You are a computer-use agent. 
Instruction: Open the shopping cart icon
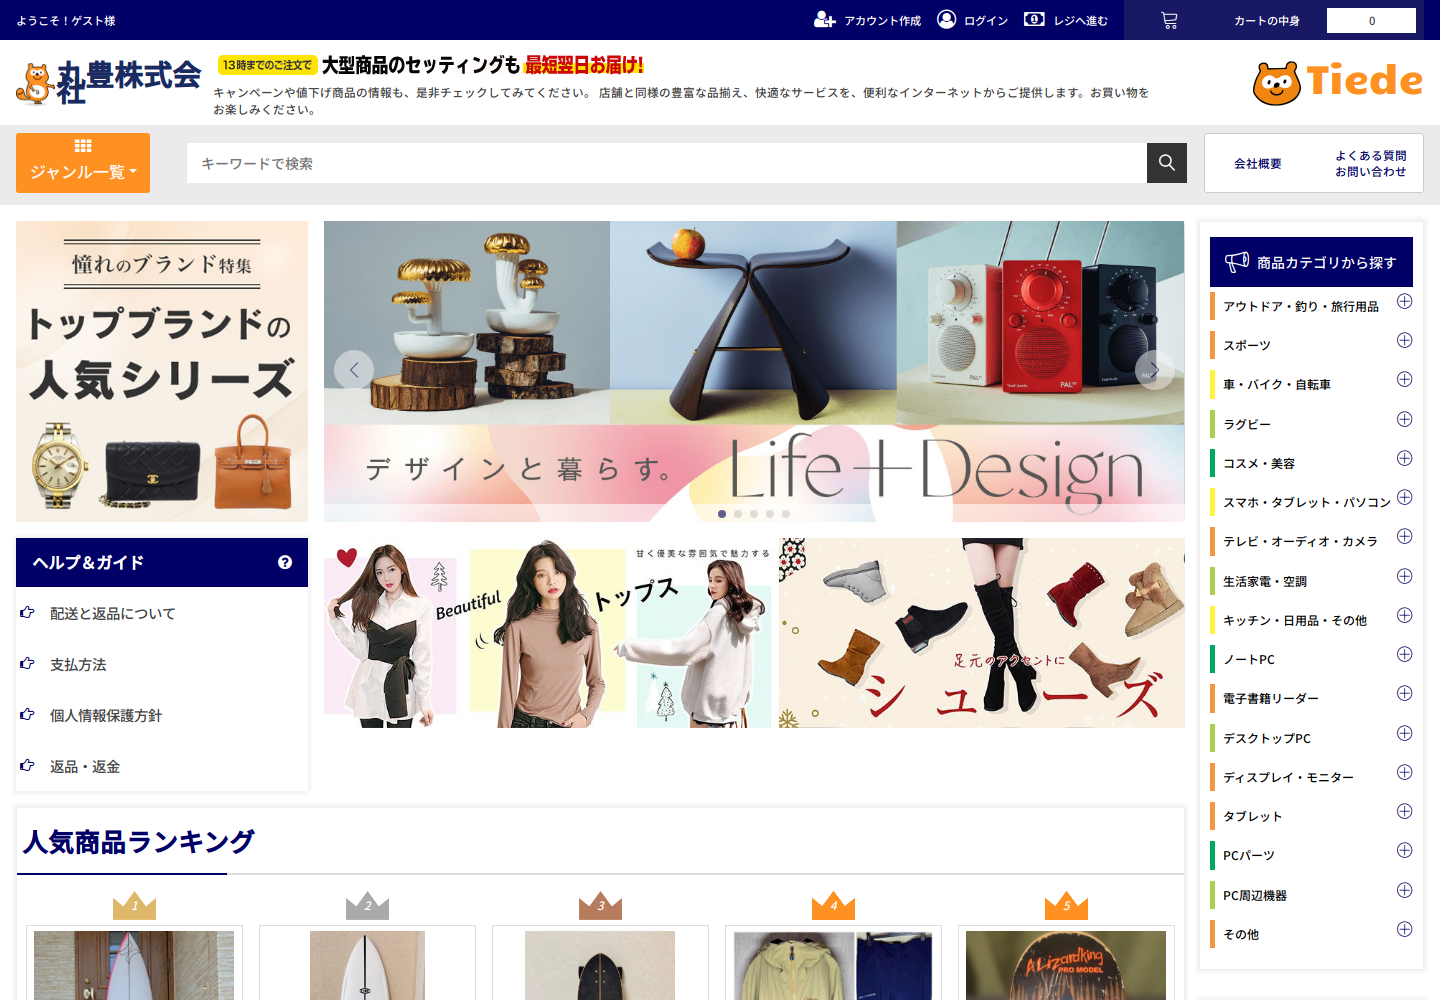(x=1169, y=20)
